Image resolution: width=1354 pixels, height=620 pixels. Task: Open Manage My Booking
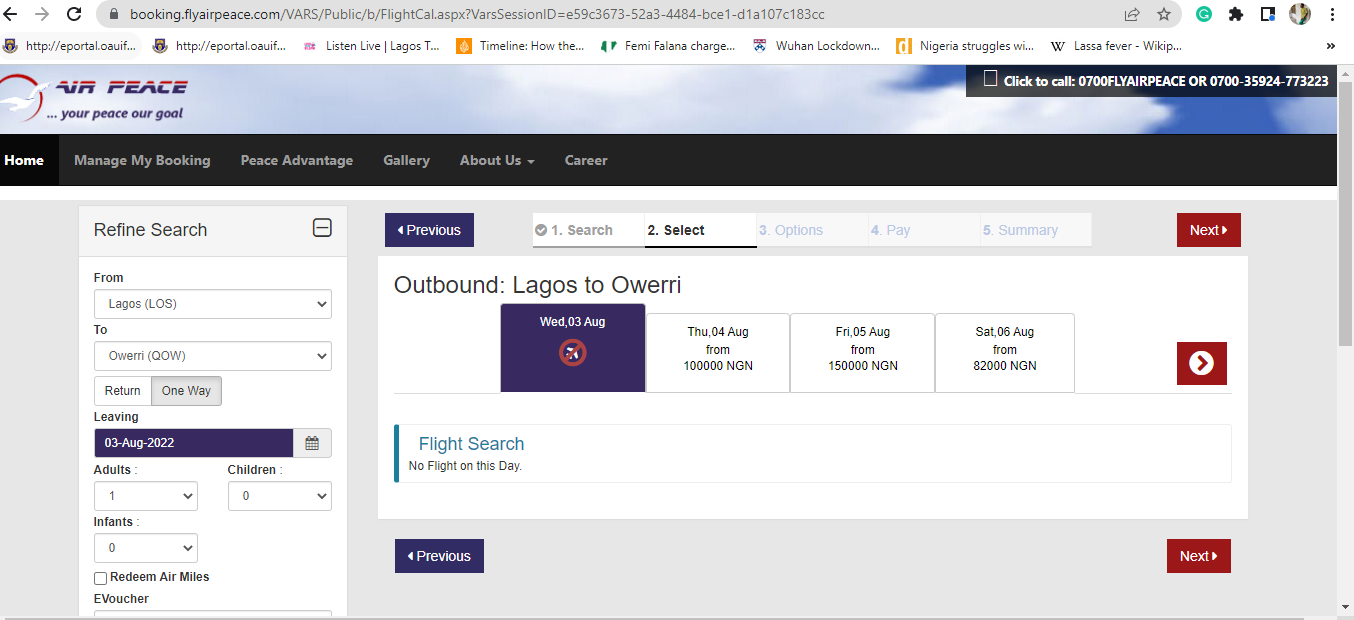point(142,160)
